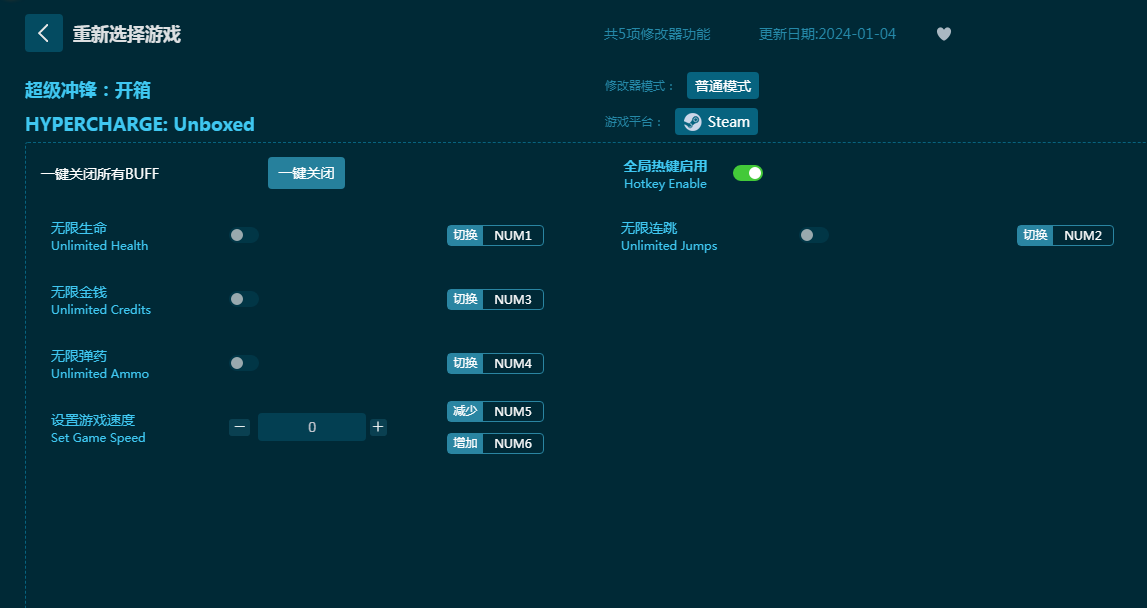Enable Unlimited Ammo toggle

click(244, 363)
